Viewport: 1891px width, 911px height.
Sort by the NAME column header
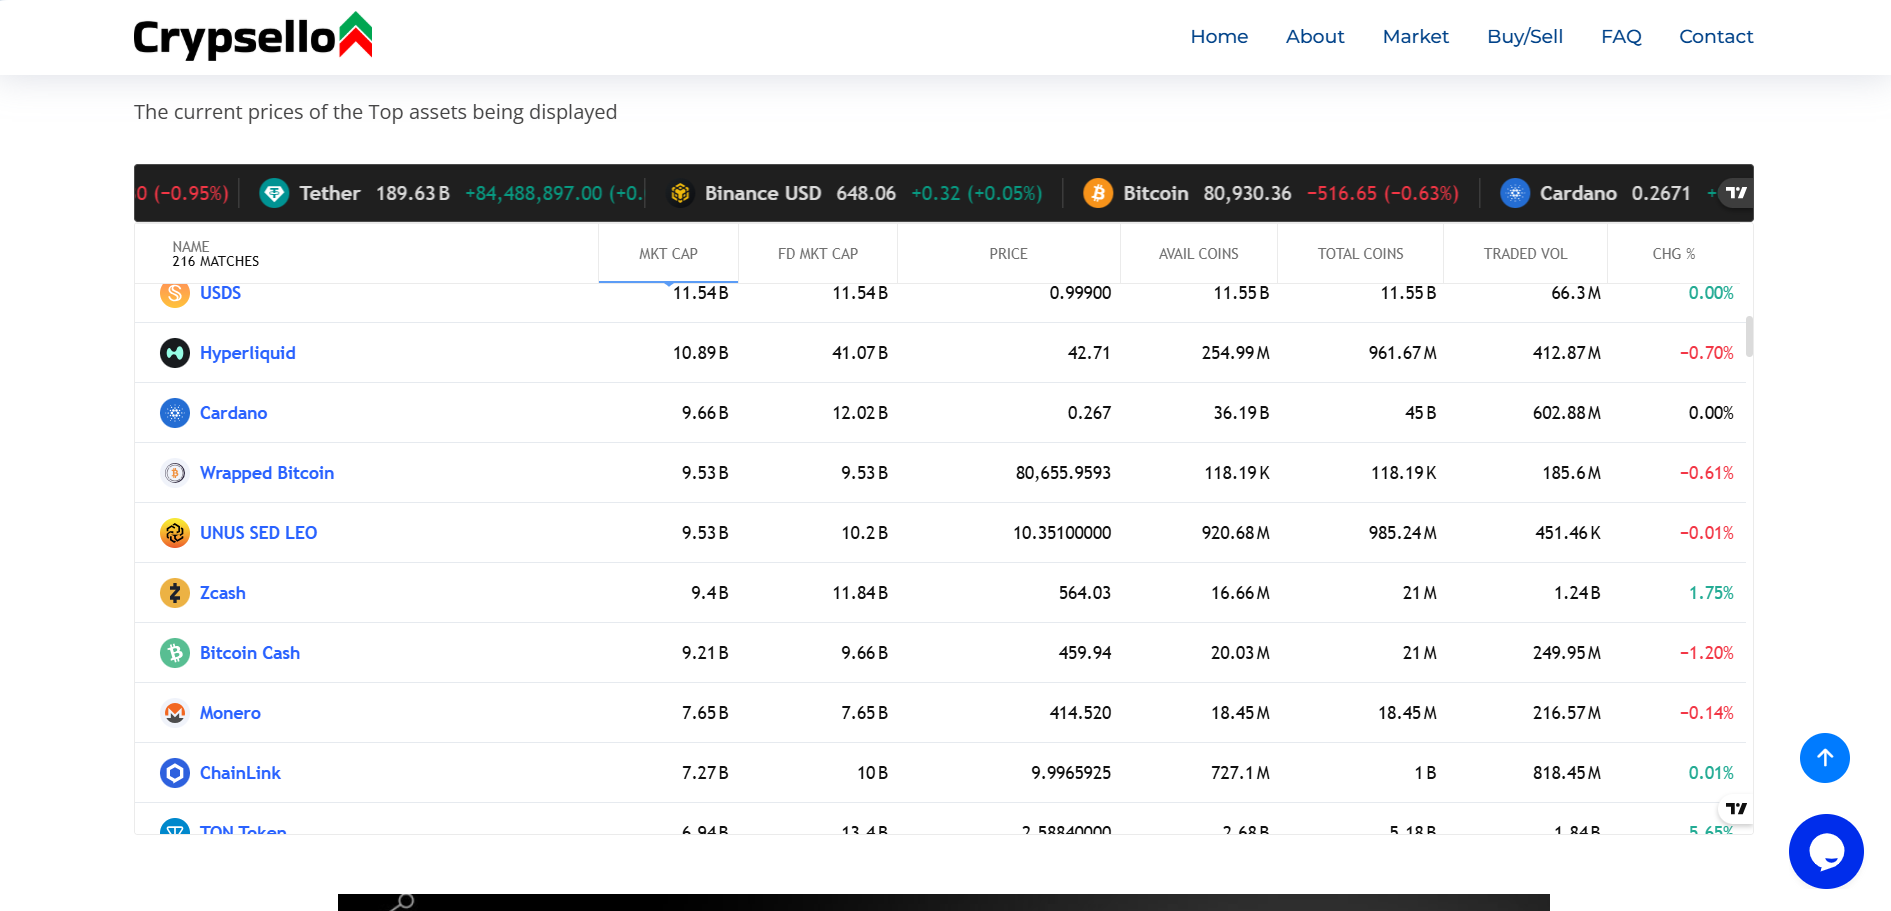190,246
